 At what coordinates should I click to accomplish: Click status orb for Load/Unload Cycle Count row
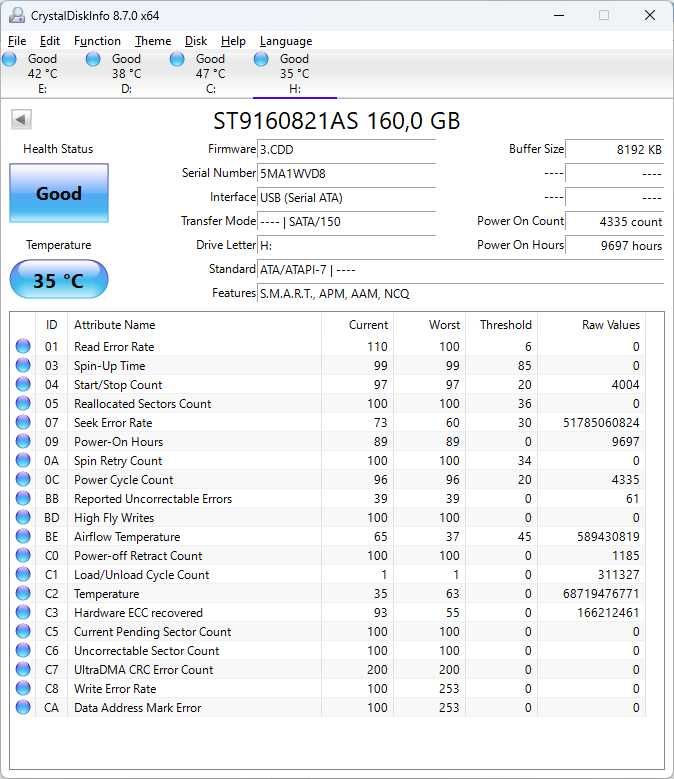pos(23,574)
